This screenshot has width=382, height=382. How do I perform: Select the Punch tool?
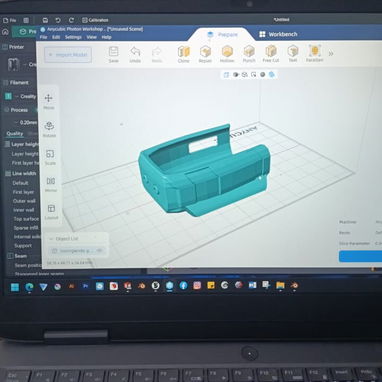249,54
